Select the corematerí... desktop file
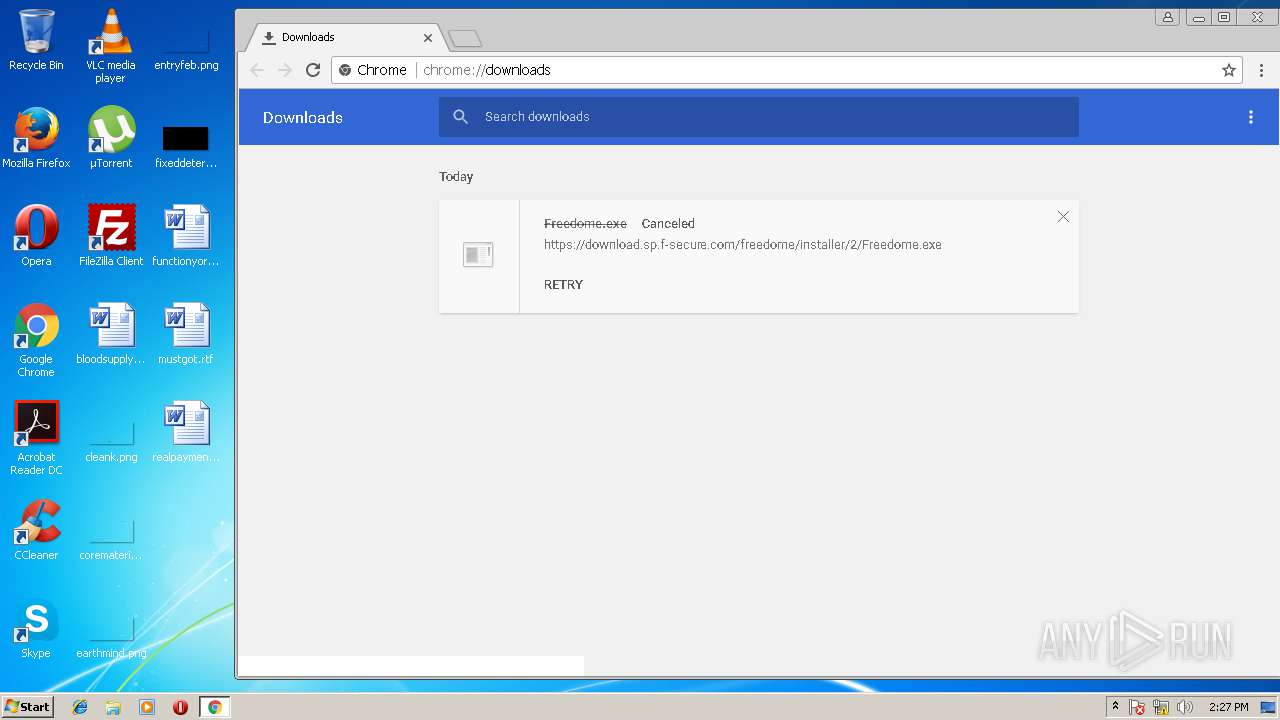1280x720 pixels. click(111, 541)
